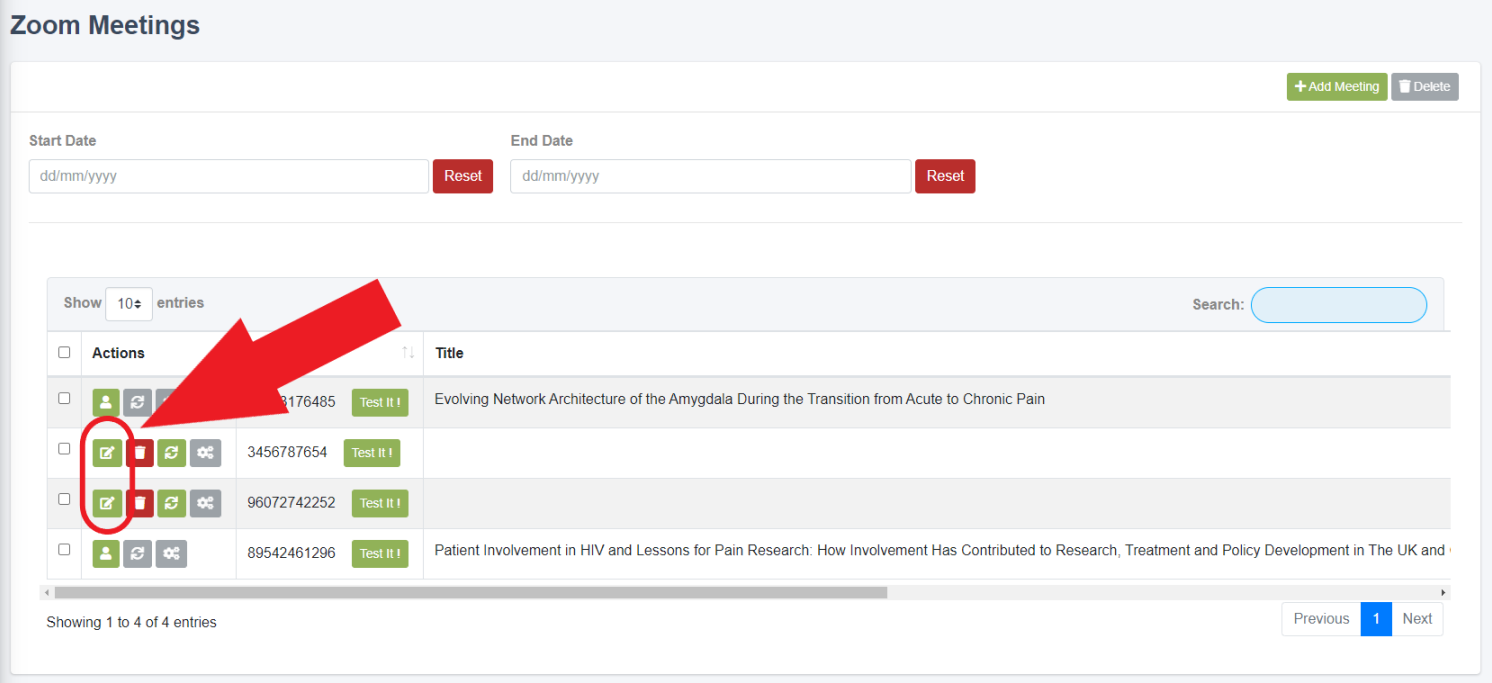
Task: Check the box for meeting 3456787654
Action: click(64, 449)
